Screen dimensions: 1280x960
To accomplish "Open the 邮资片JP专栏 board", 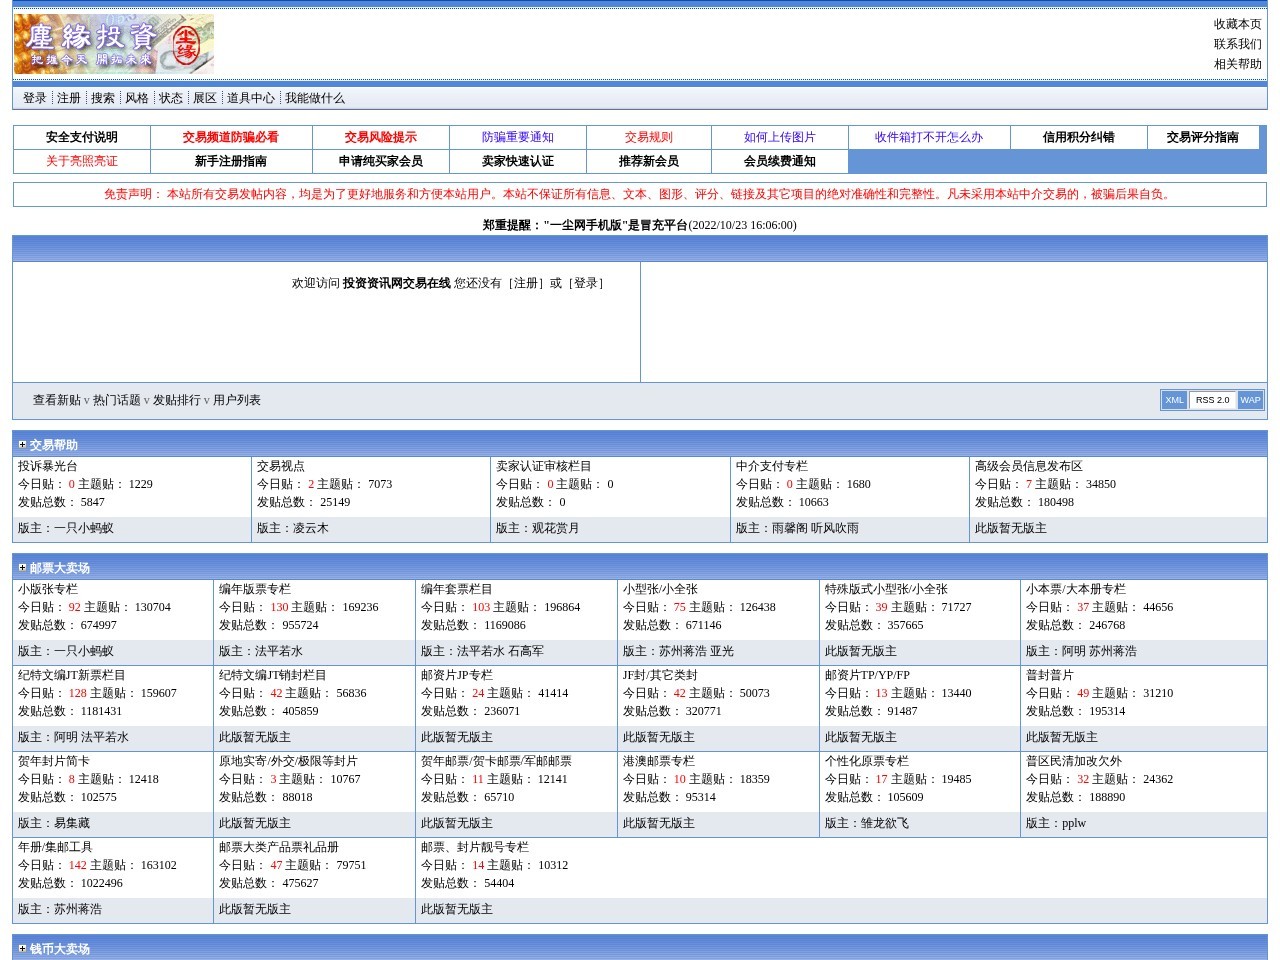I will click(x=457, y=675).
